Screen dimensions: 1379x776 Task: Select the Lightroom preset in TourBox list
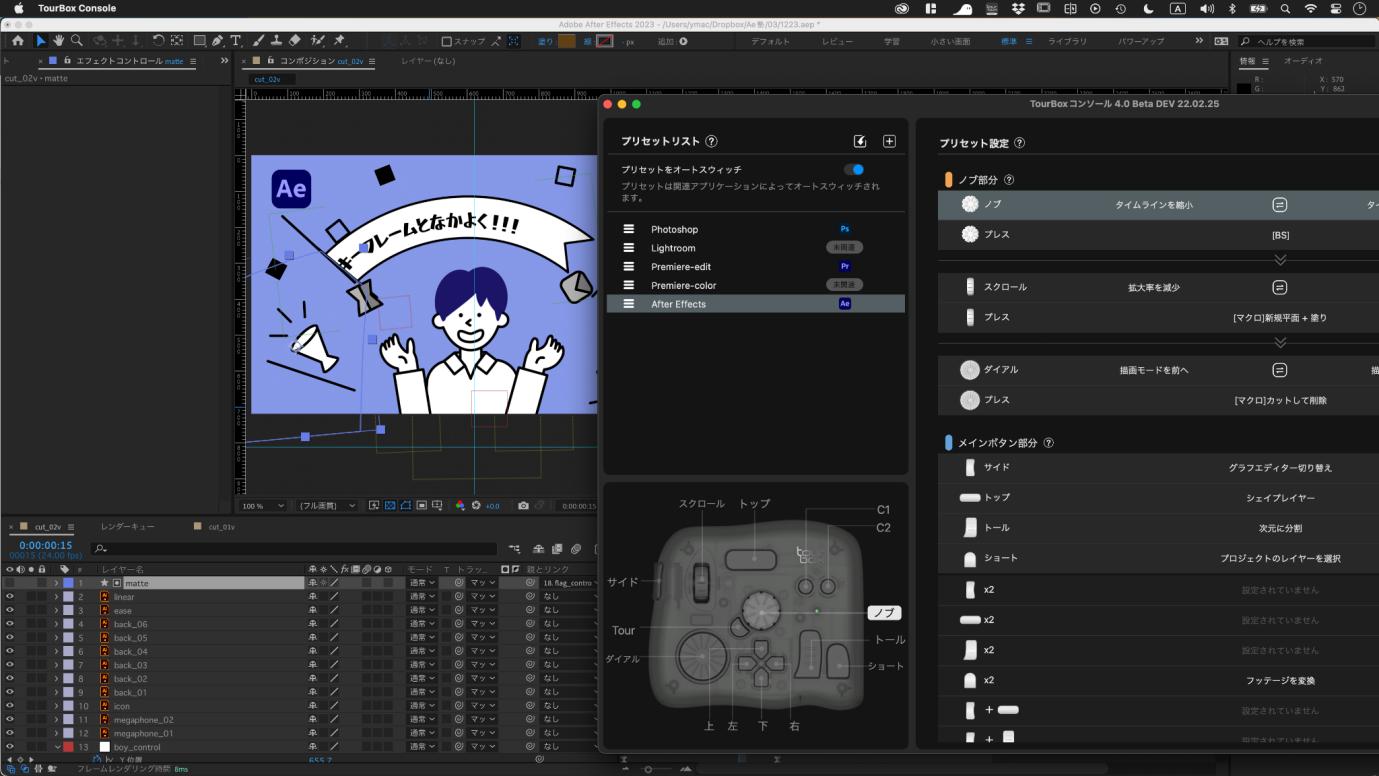755,248
